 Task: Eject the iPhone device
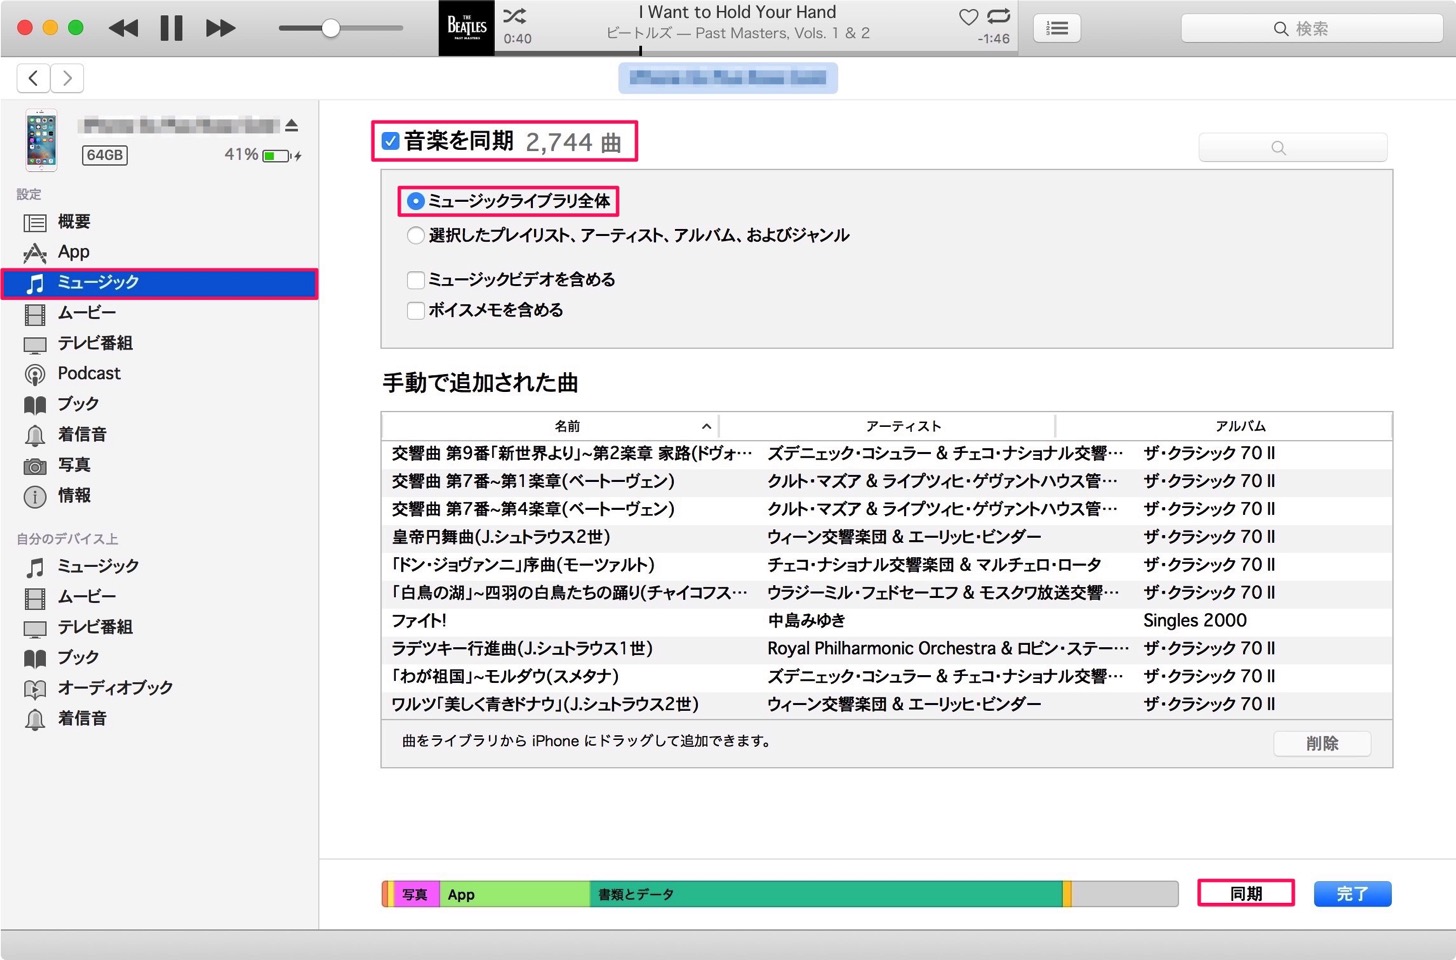(x=292, y=126)
